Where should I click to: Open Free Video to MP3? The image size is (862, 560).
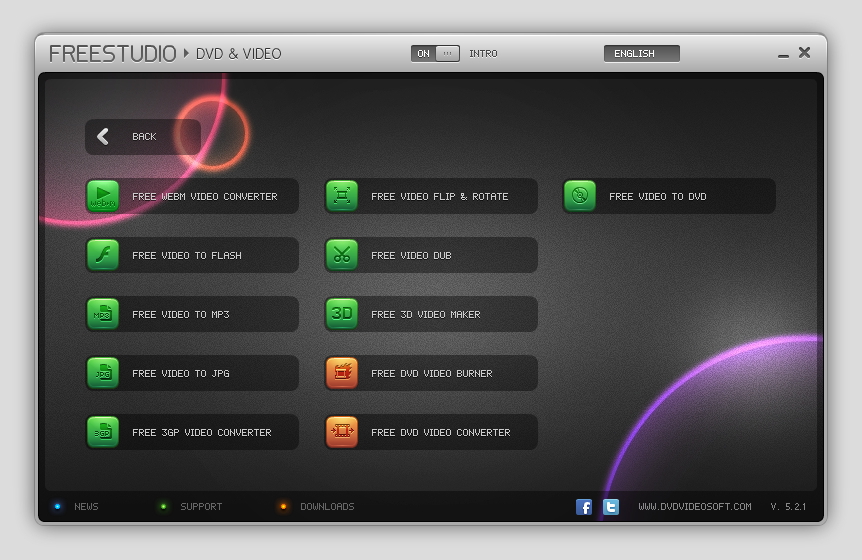pos(192,314)
